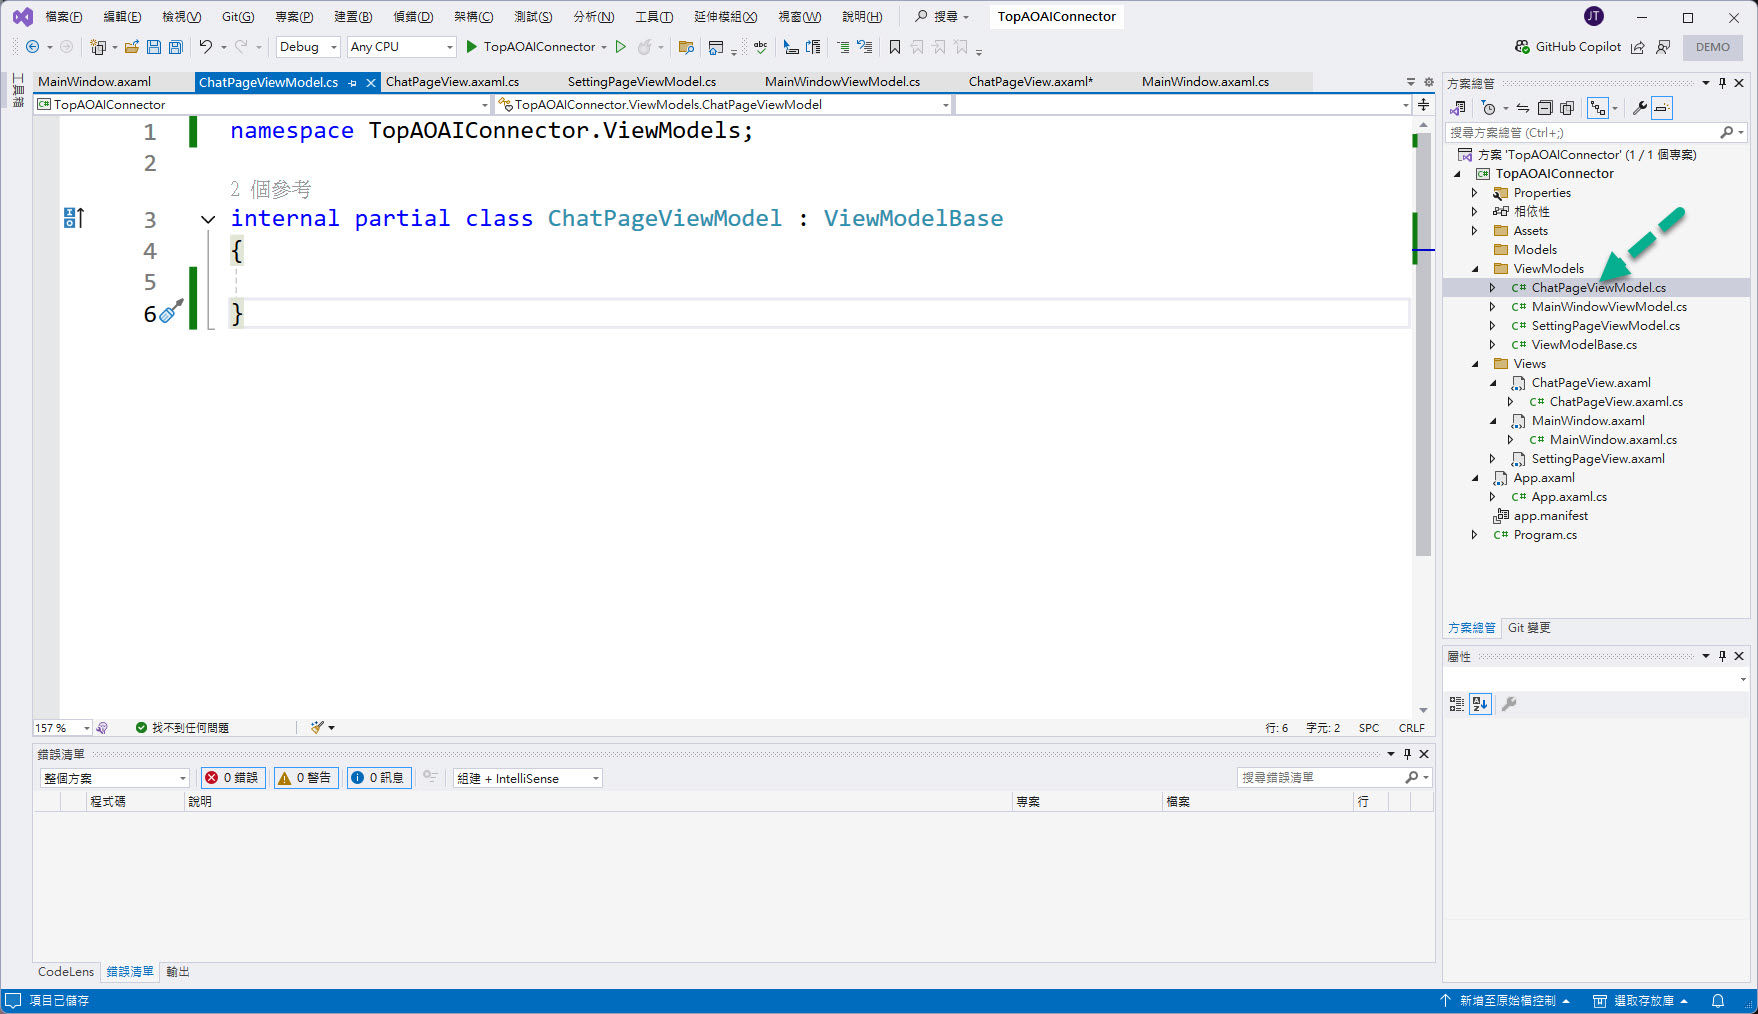Collapse the ViewModels folder node
The width and height of the screenshot is (1758, 1014).
point(1474,269)
